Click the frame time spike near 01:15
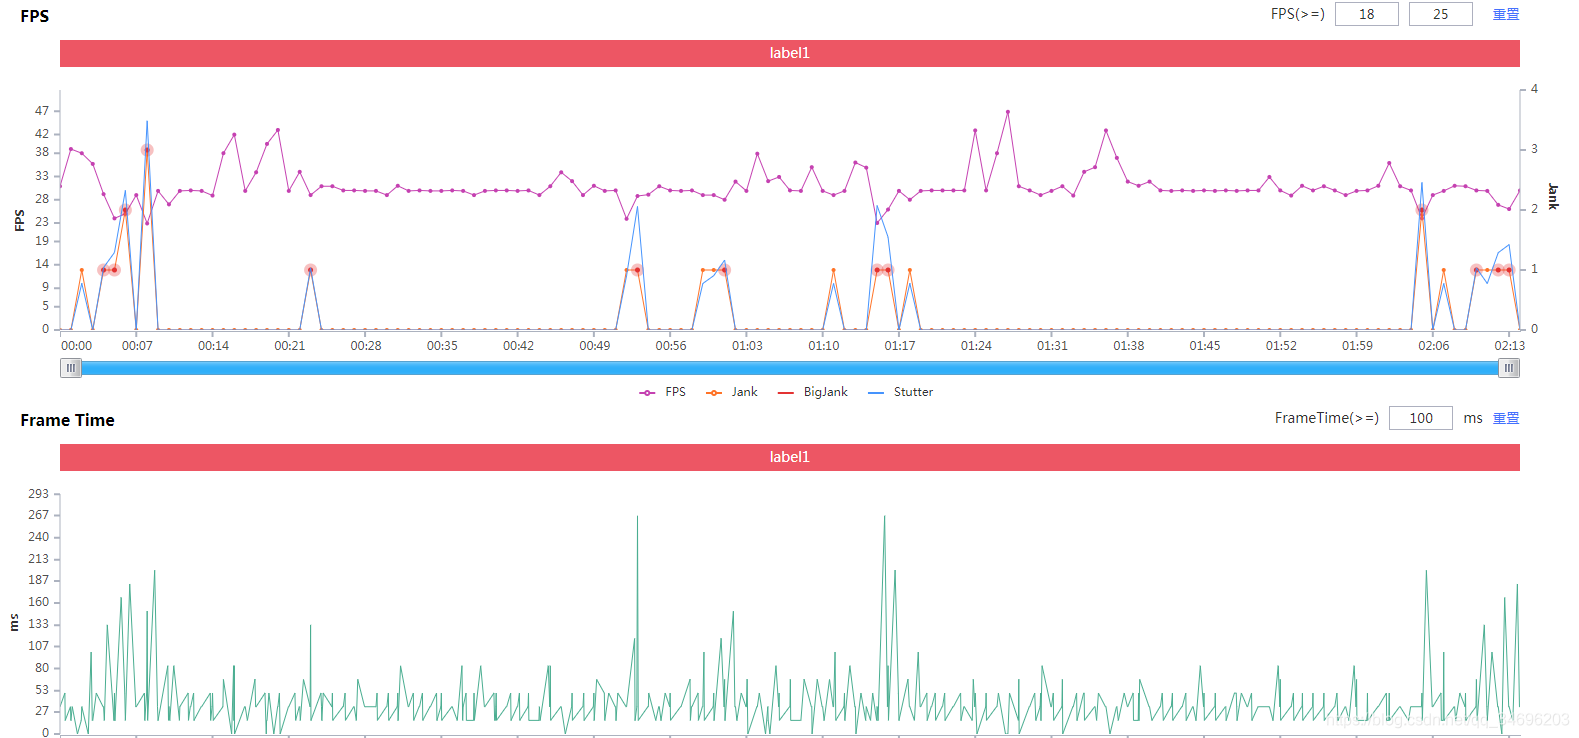Screen dimensions: 1579x738 point(884,517)
